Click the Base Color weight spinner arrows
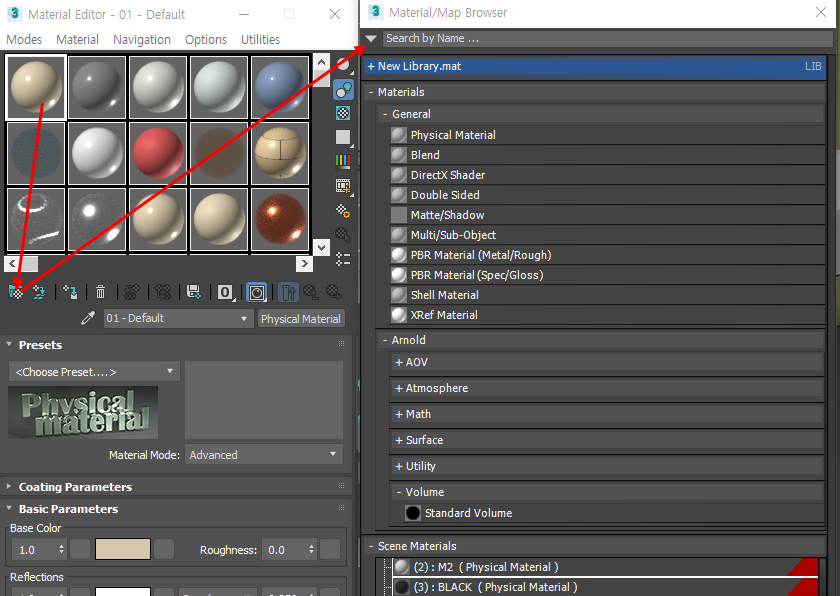 click(x=62, y=549)
